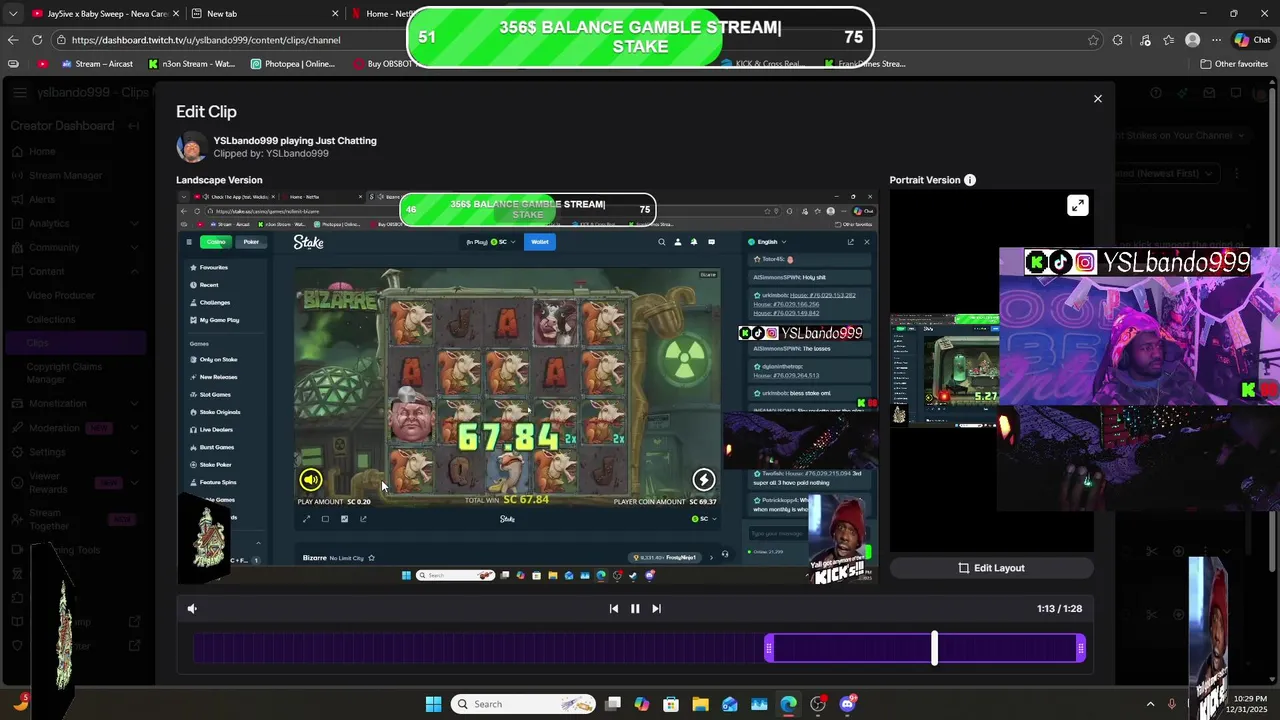Open Discord on taskbar

[848, 704]
